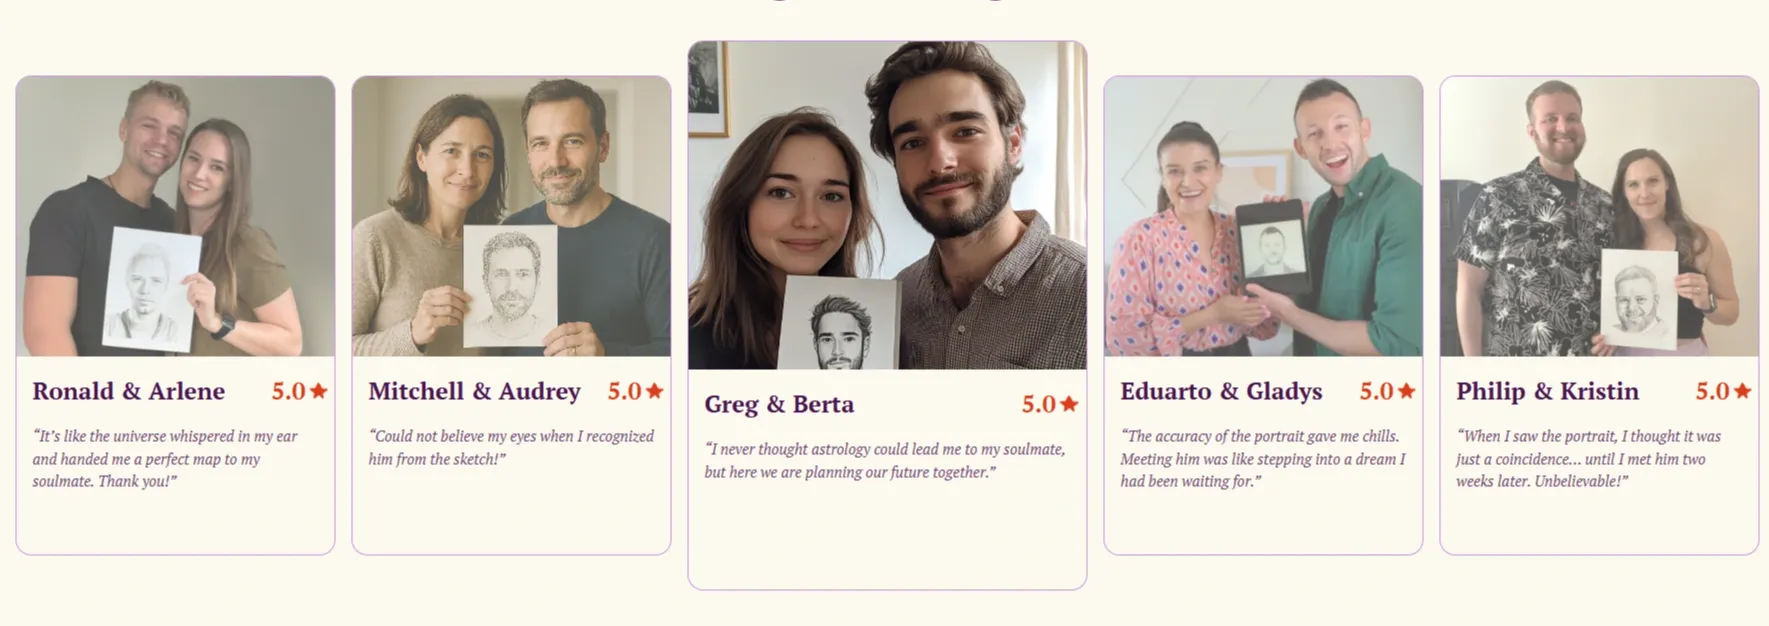Click the star icon beside Philip & Kristin
This screenshot has width=1769, height=626.
click(1743, 391)
